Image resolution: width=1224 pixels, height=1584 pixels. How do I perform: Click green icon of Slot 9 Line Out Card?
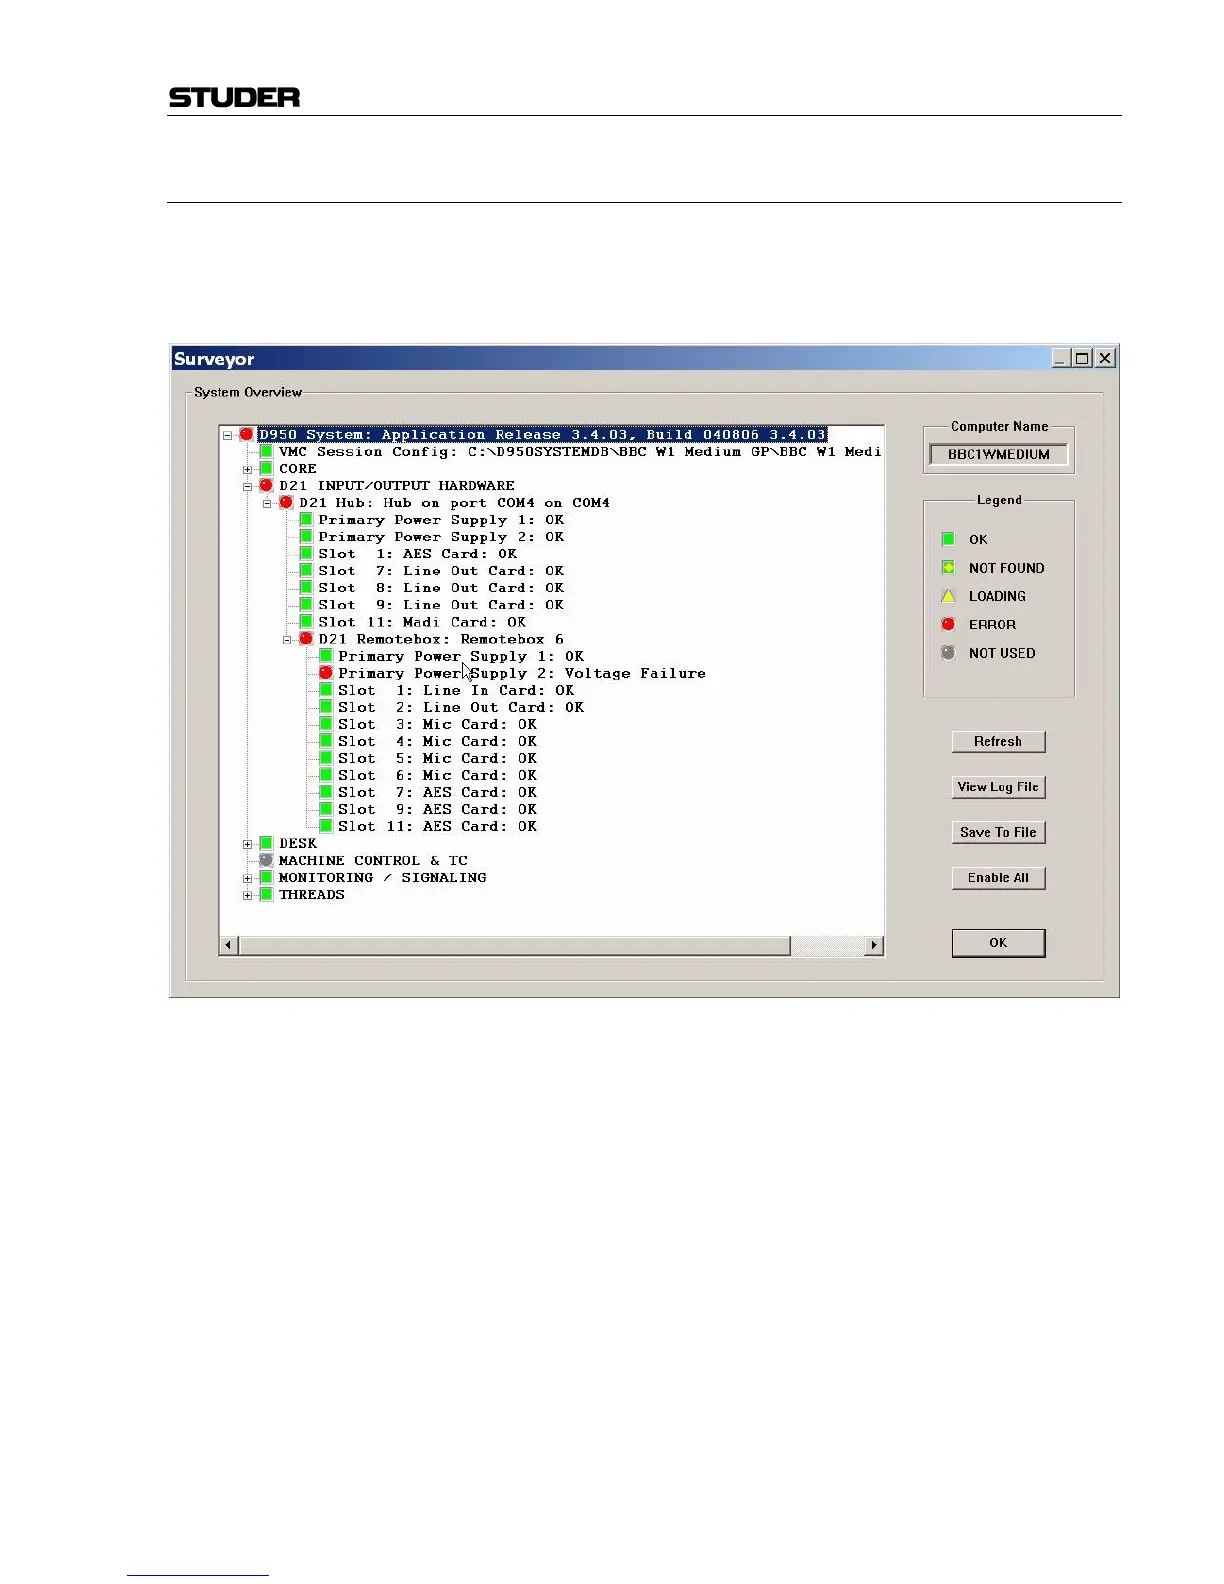click(306, 605)
